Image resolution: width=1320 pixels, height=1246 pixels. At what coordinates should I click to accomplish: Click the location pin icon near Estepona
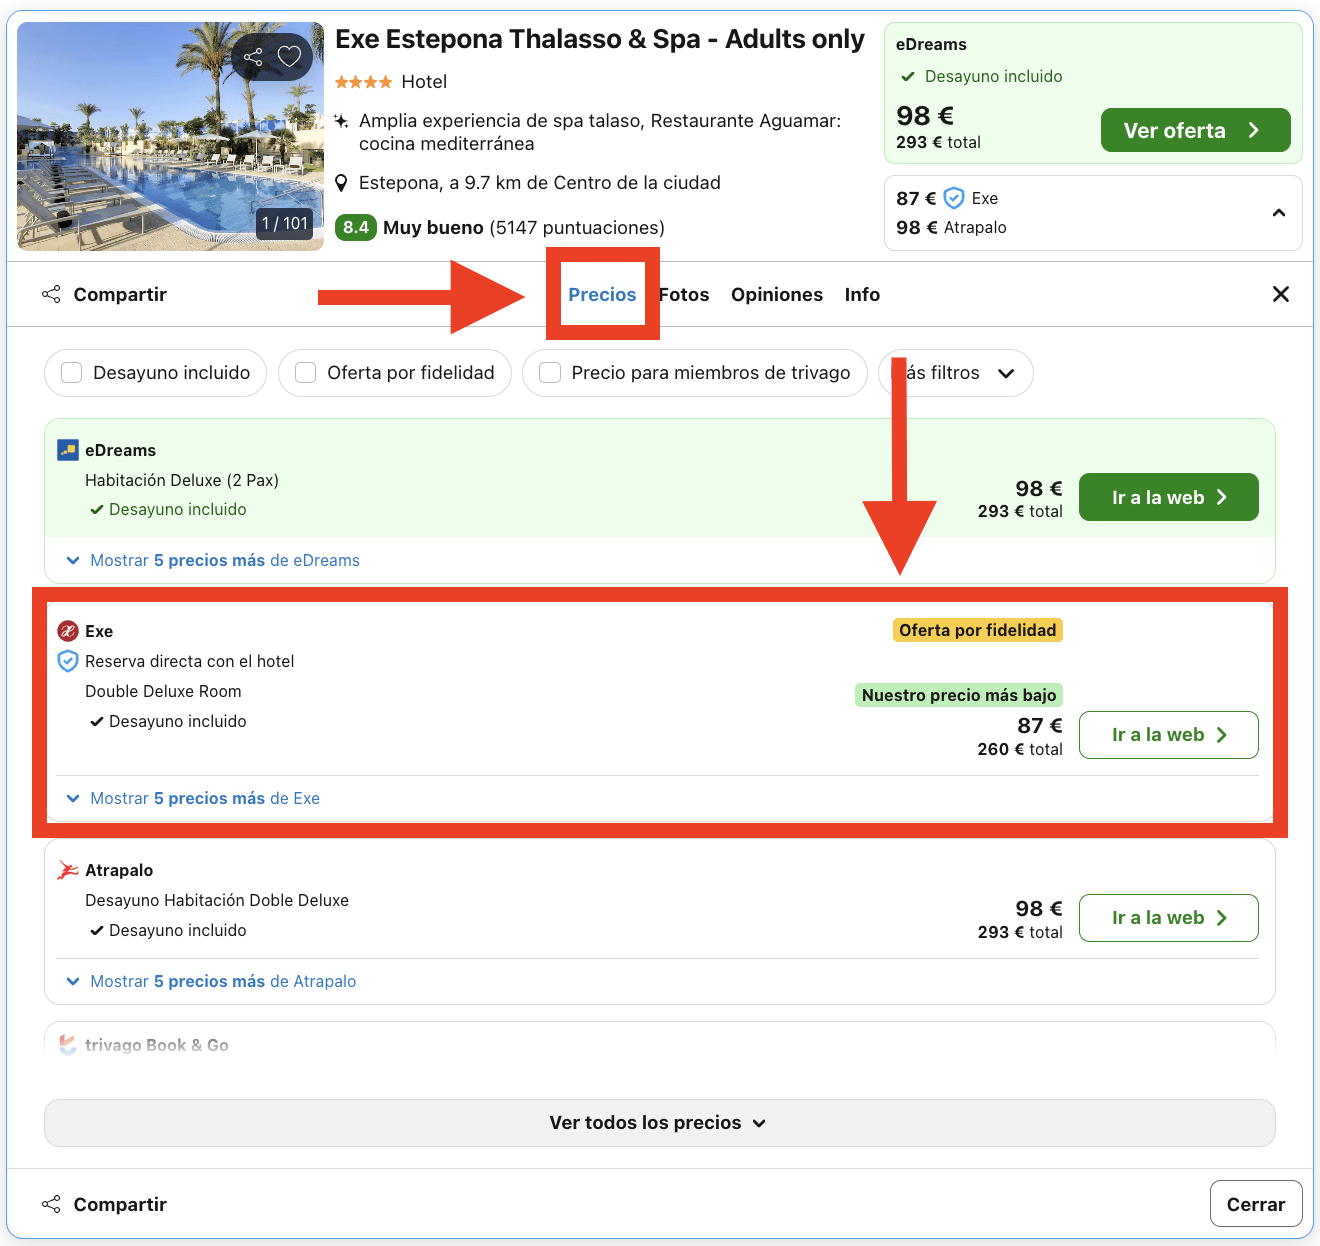(341, 183)
